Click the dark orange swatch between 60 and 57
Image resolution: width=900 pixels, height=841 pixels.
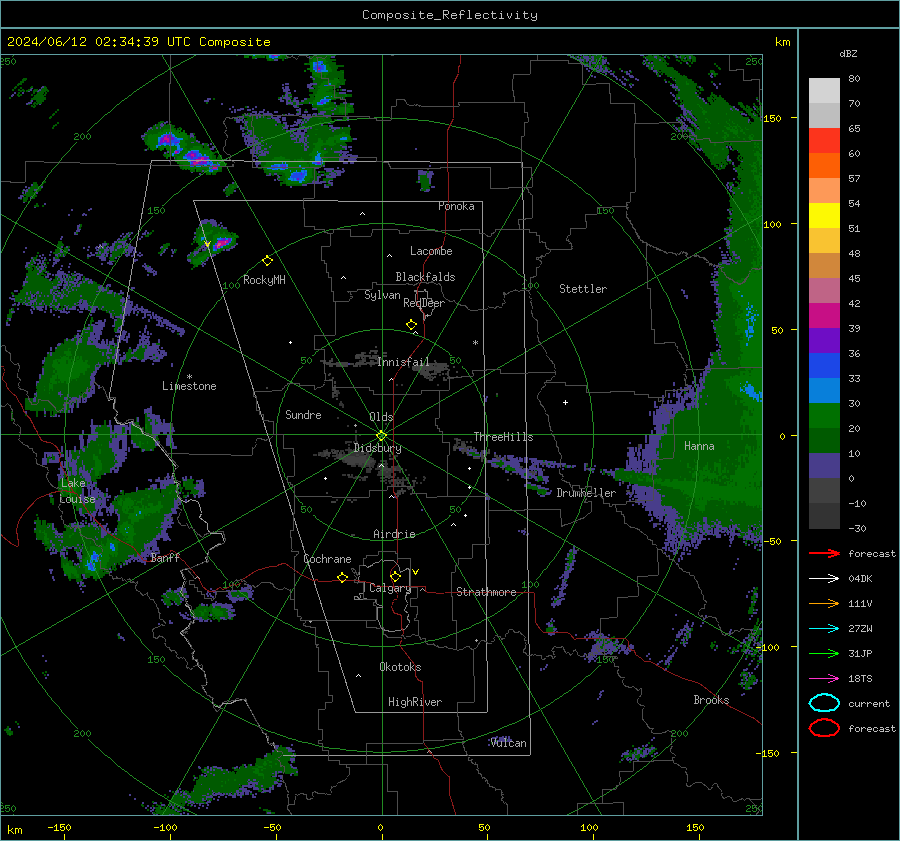coord(824,166)
